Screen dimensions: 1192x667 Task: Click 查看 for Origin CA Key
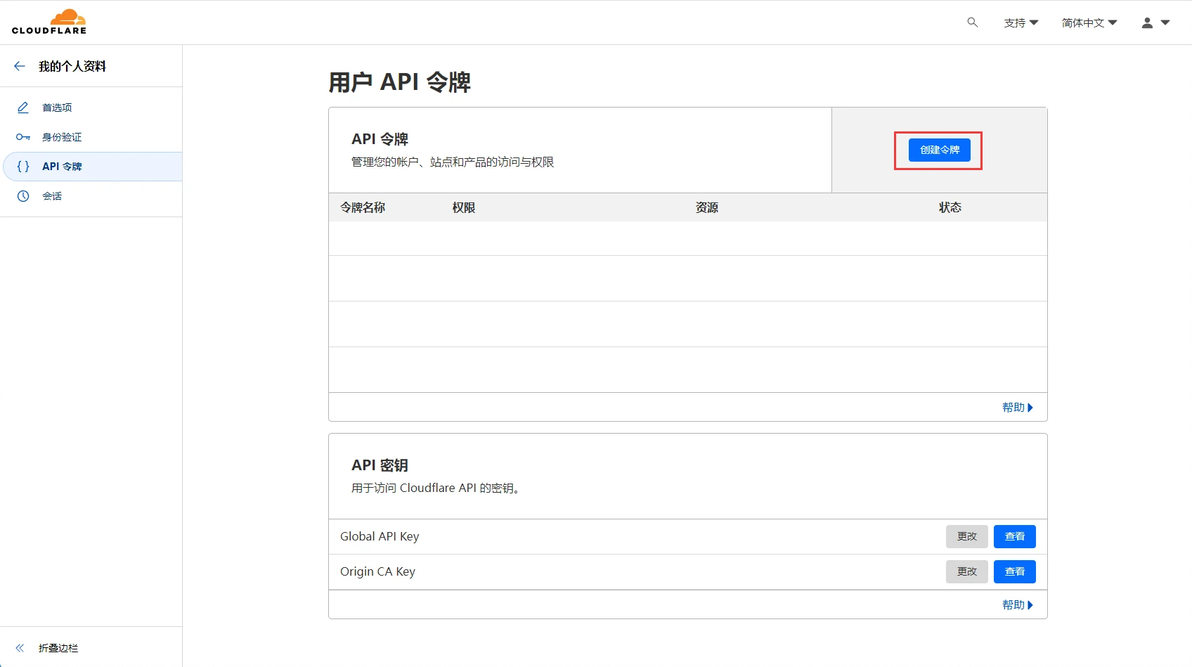1014,572
